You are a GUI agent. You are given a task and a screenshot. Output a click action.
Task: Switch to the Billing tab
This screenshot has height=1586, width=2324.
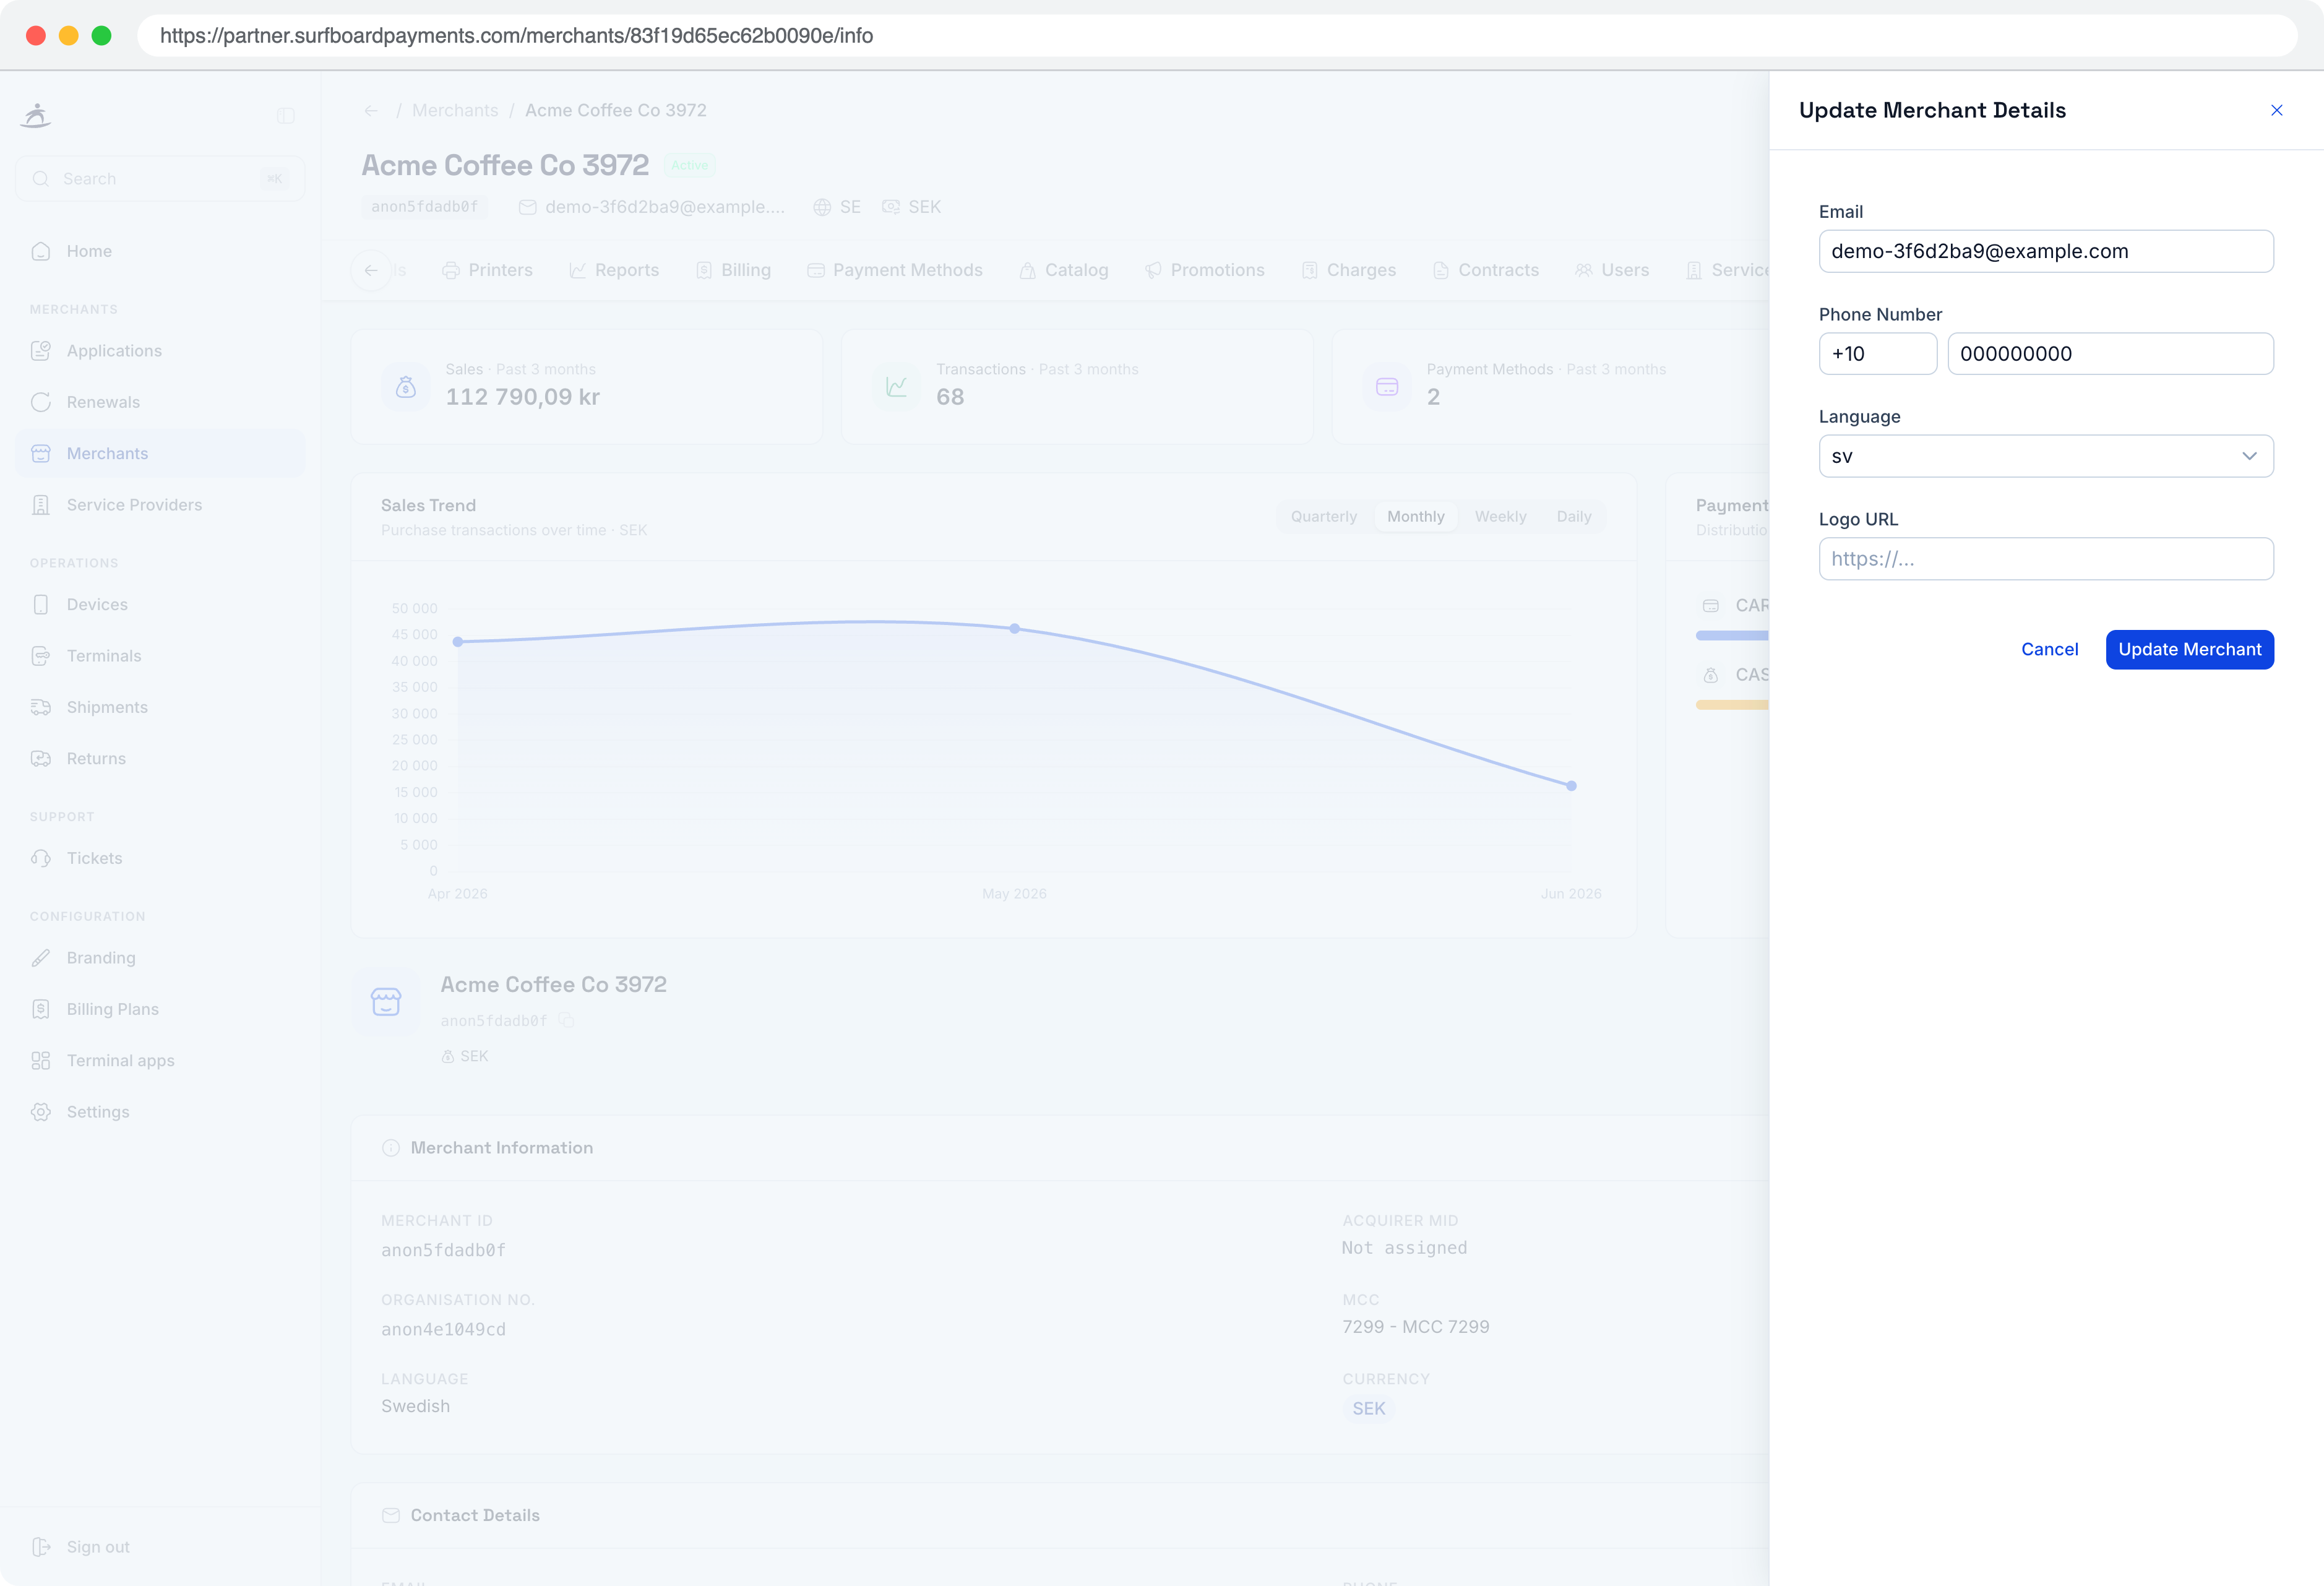(733, 270)
